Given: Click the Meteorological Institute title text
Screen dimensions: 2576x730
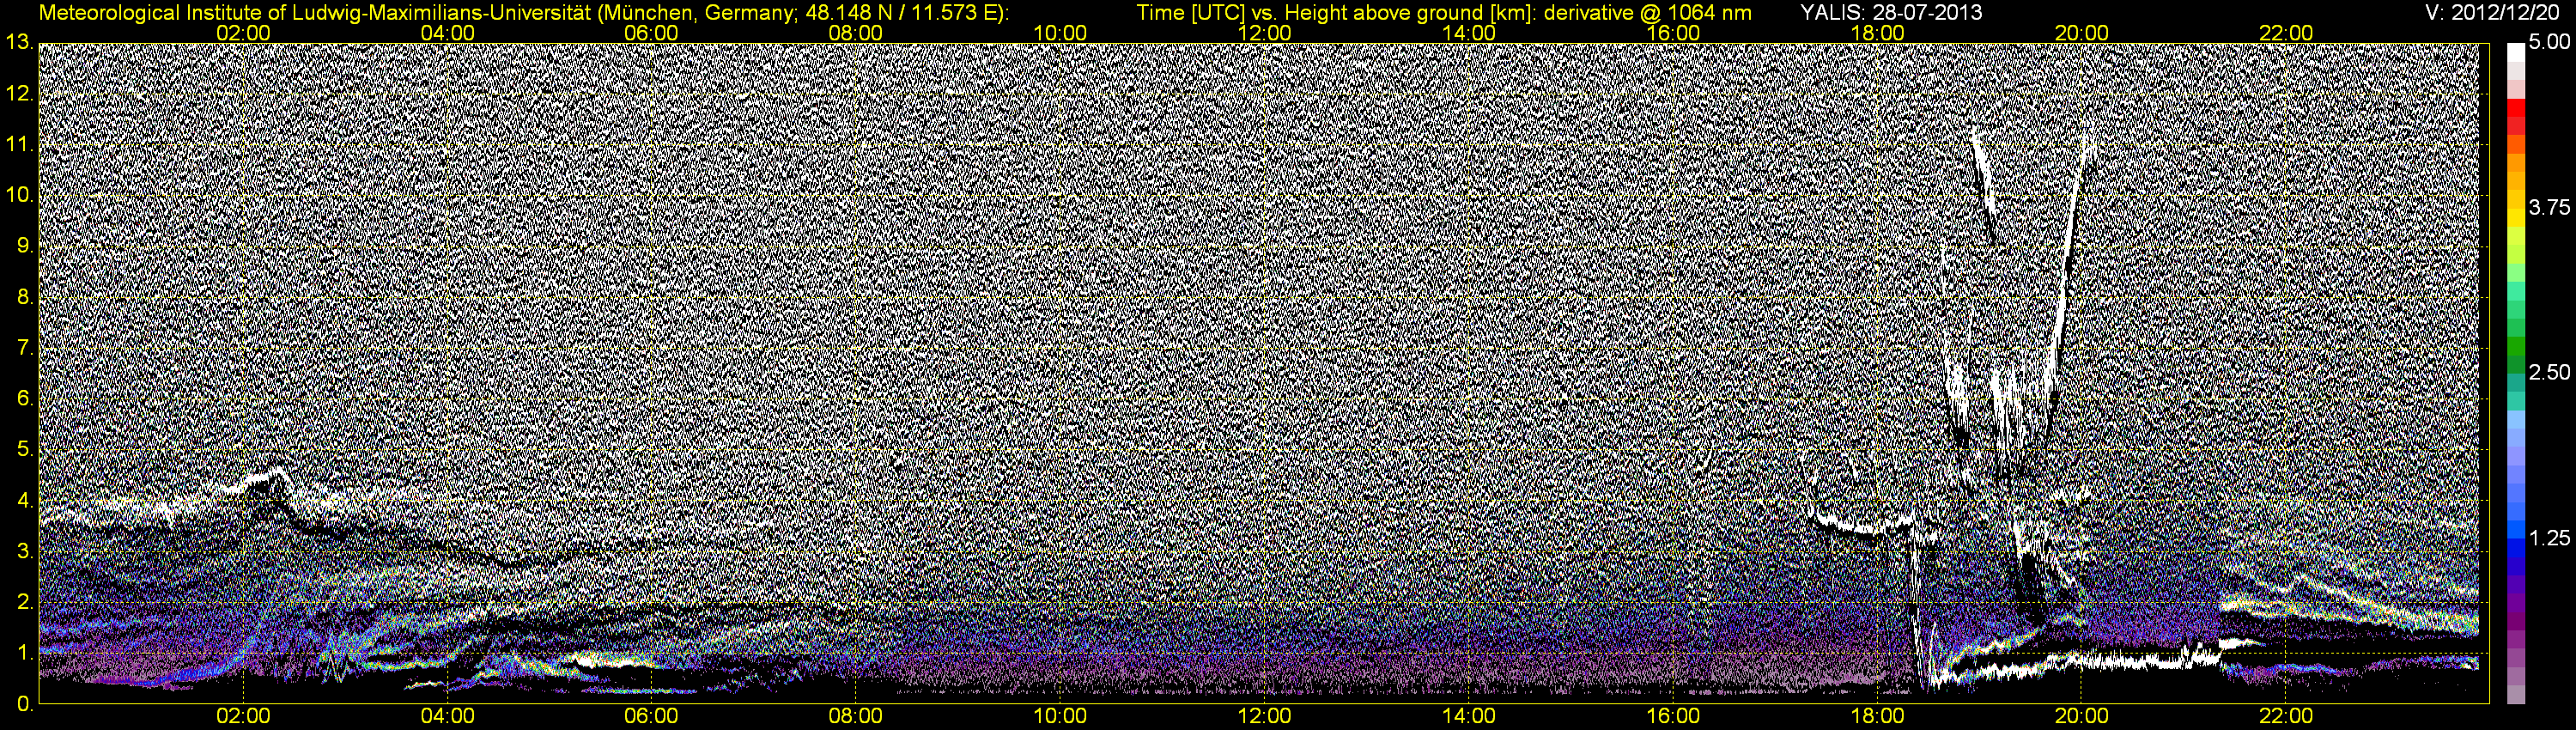Looking at the screenshot, I should click(x=523, y=12).
